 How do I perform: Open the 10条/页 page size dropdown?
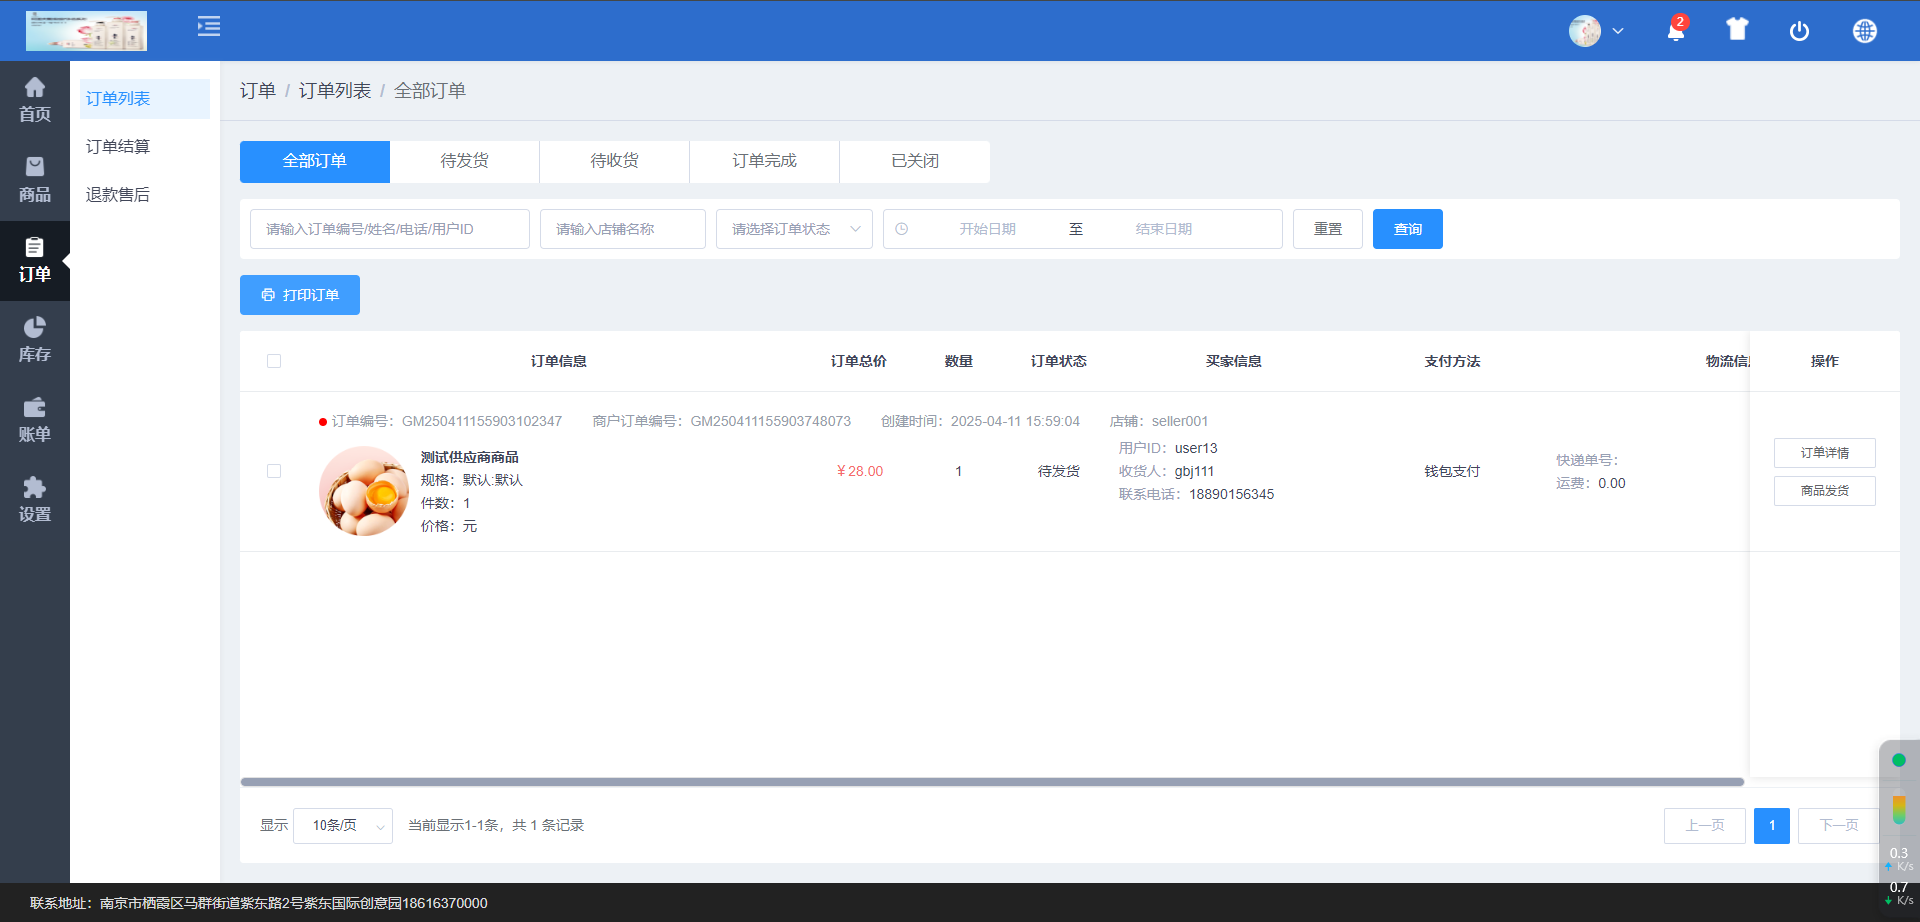pos(342,826)
